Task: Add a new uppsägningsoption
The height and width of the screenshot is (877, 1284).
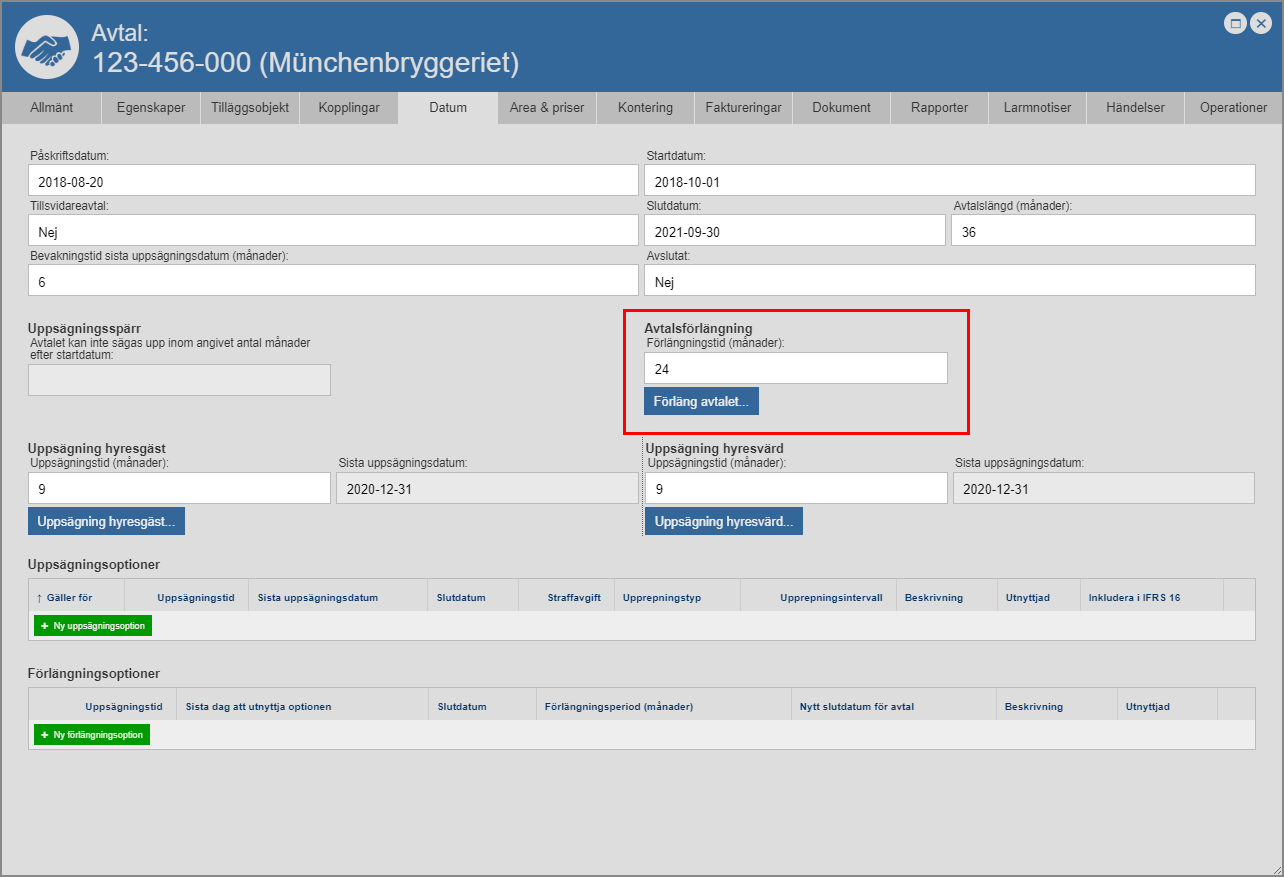Action: click(x=93, y=626)
